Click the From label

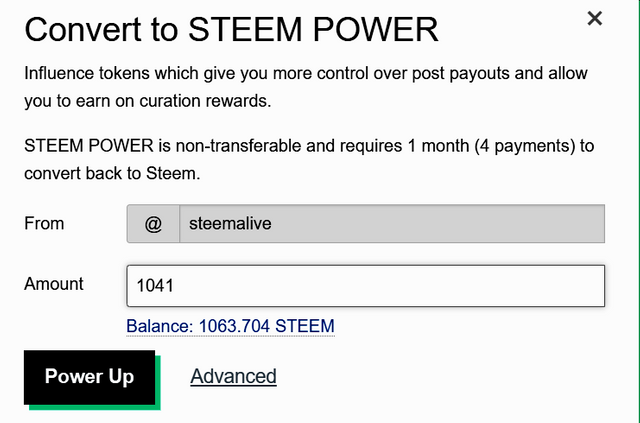(x=44, y=224)
